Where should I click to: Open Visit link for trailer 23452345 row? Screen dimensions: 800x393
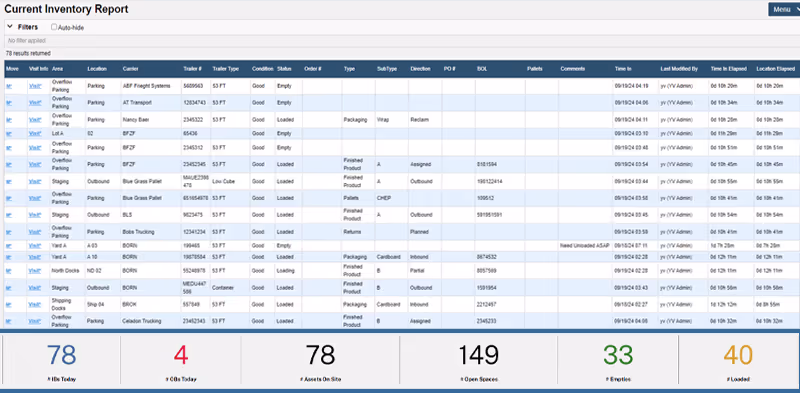35,165
